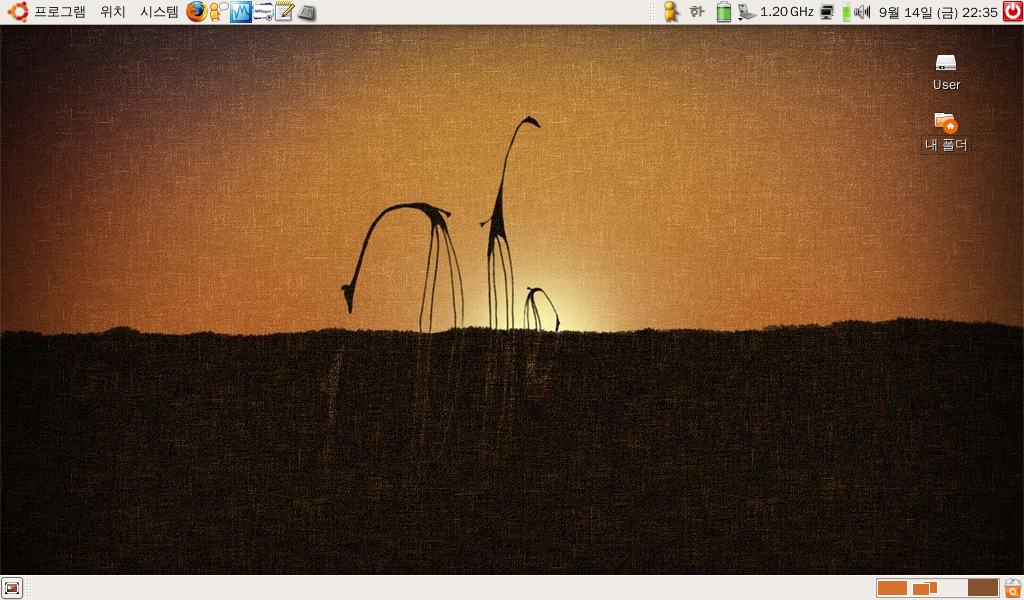Launch the MPlayer media player

[263, 12]
